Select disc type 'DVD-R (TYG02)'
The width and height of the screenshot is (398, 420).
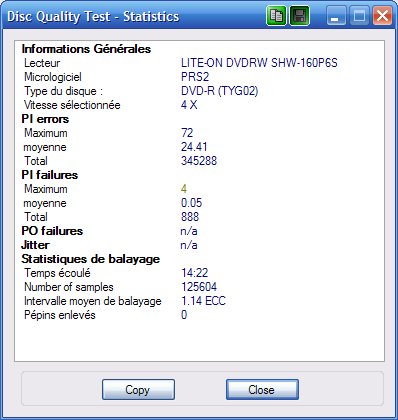click(219, 91)
